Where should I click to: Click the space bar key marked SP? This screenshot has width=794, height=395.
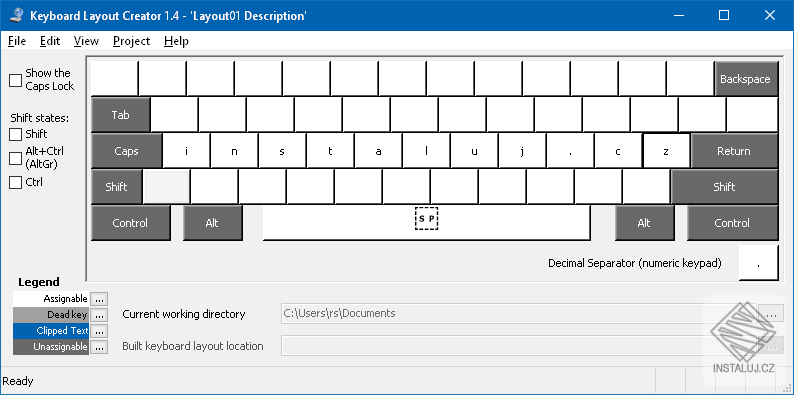(x=426, y=223)
